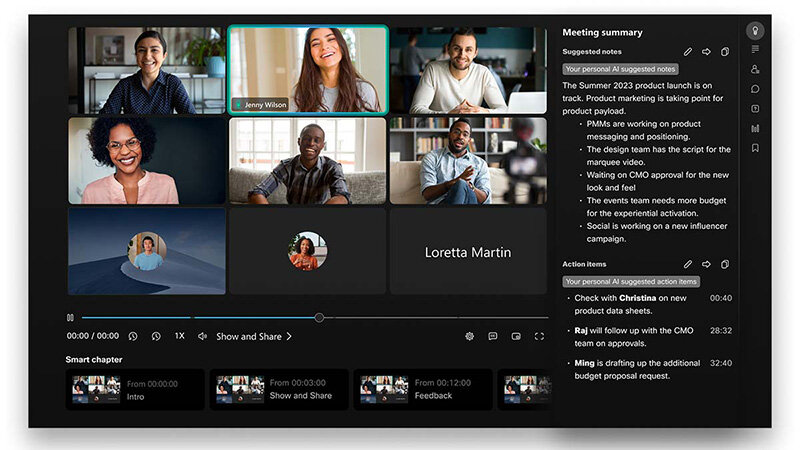Image resolution: width=800 pixels, height=450 pixels.
Task: Skip forward using the forward-time icon
Action: pos(156,336)
